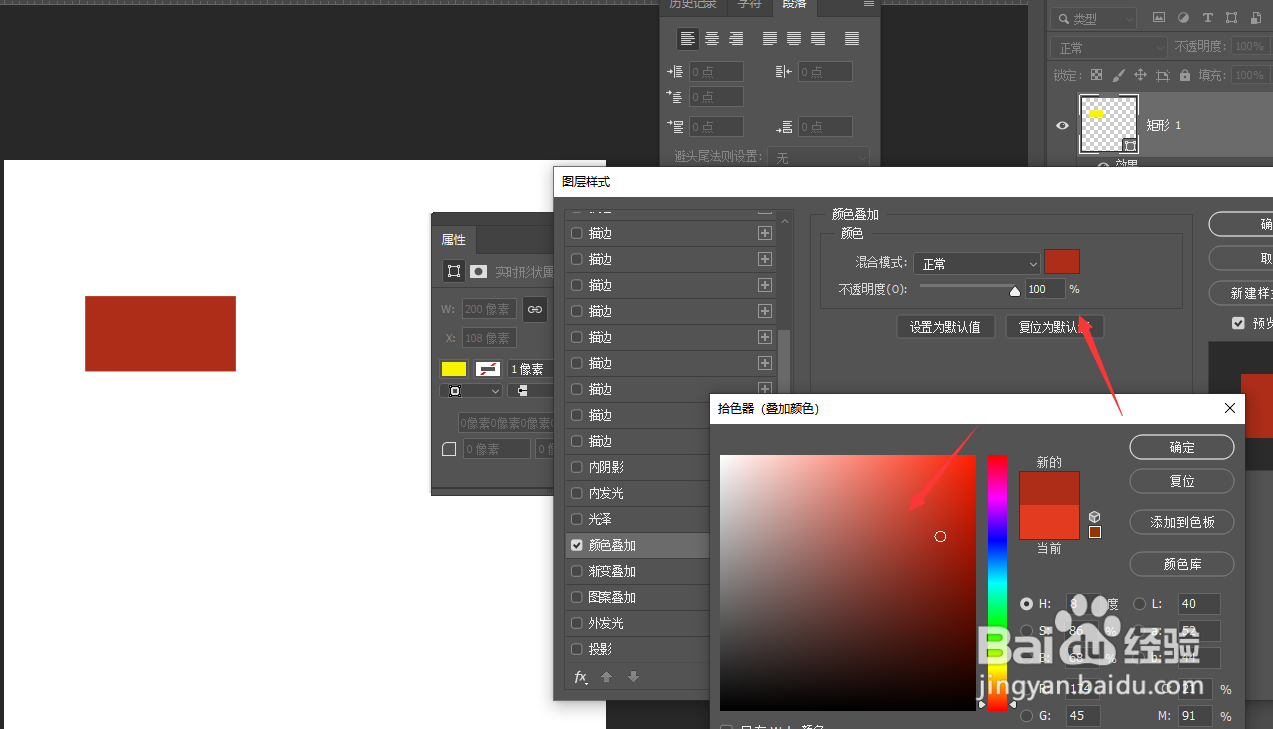1273x729 pixels.
Task: Choose justify last centered paragraph icon
Action: 794,39
